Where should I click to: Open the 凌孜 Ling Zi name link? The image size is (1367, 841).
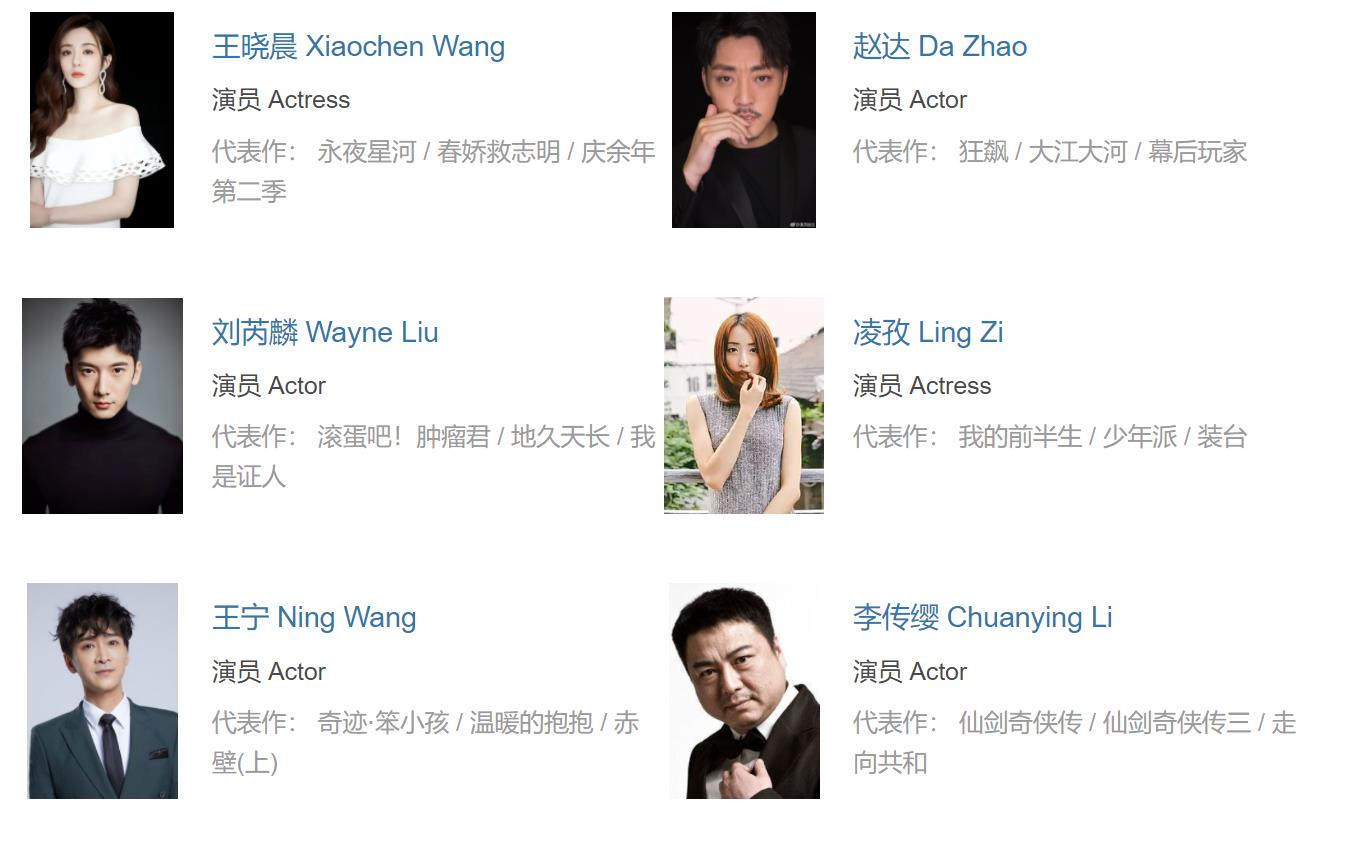[x=928, y=332]
